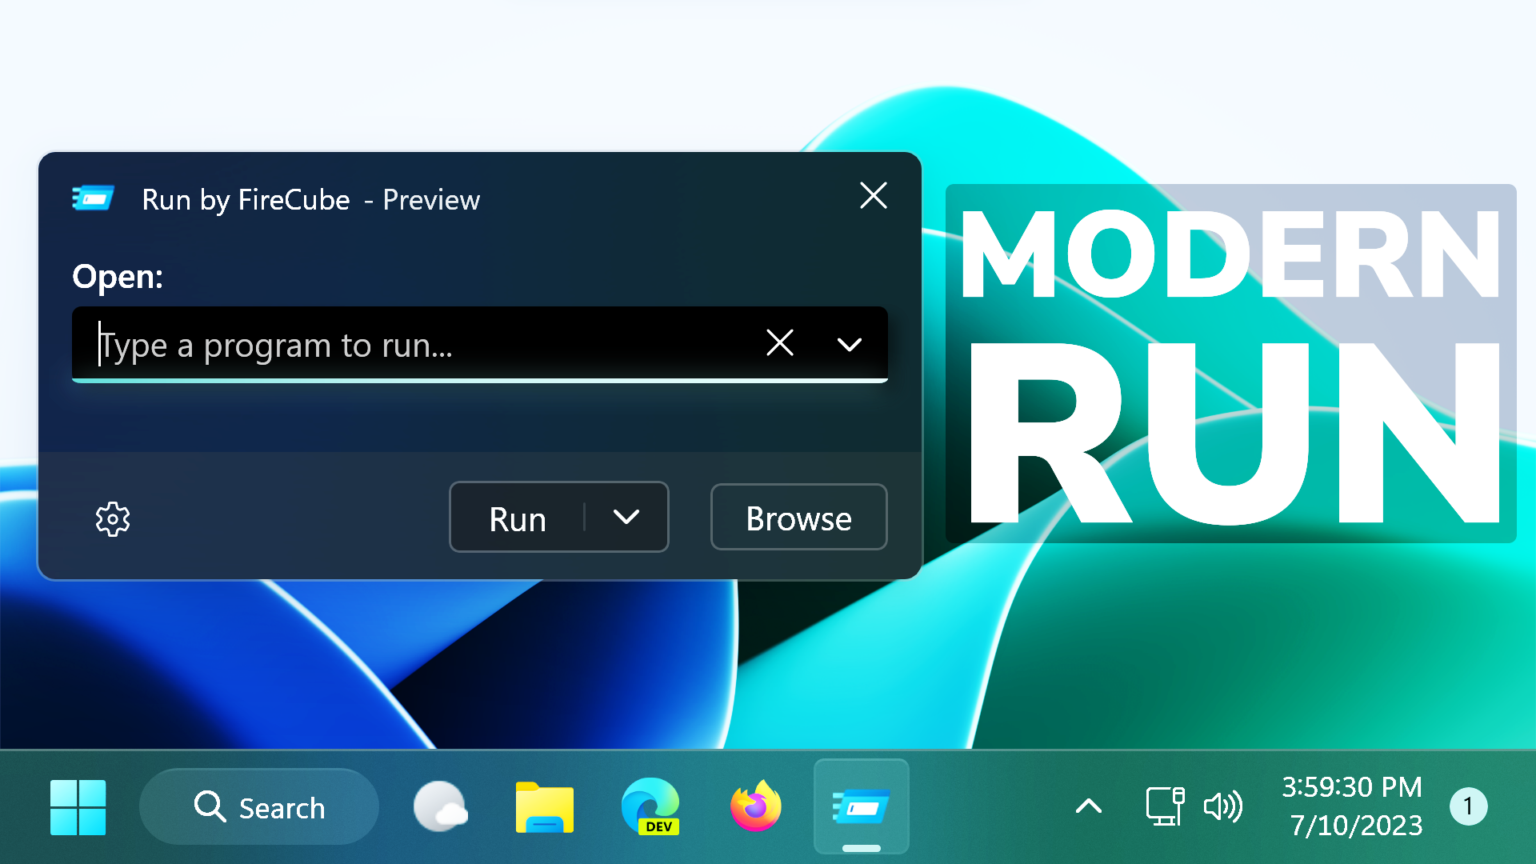This screenshot has height=864, width=1536.
Task: Click the cast/display icon in the system tray
Action: pyautogui.click(x=1163, y=806)
